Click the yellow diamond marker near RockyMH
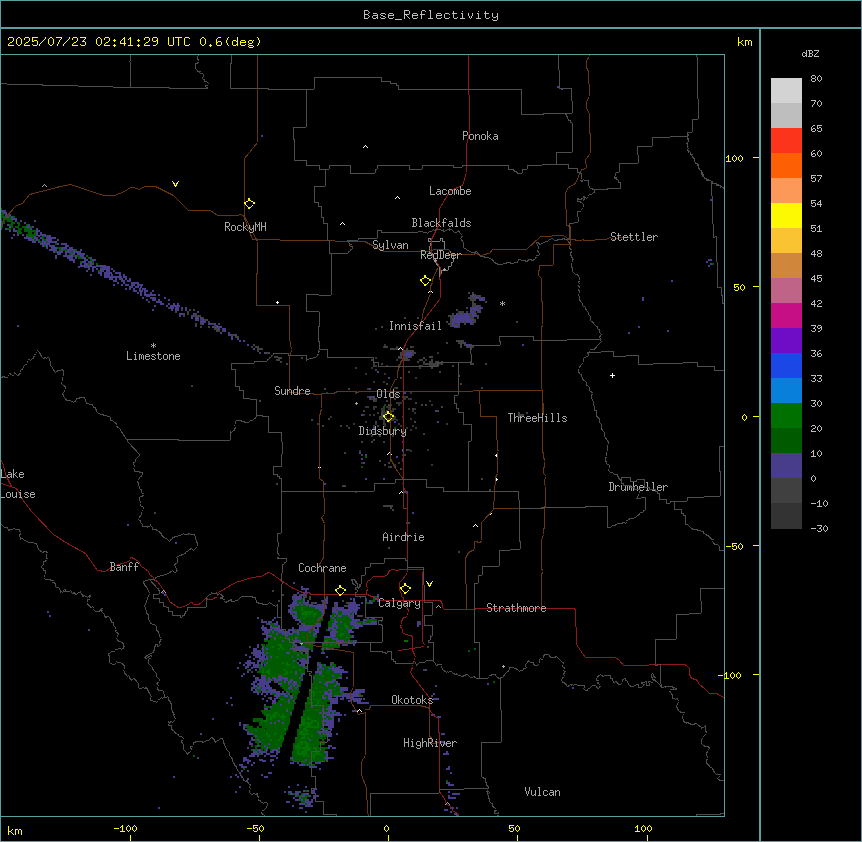The image size is (862, 842). pyautogui.click(x=249, y=203)
